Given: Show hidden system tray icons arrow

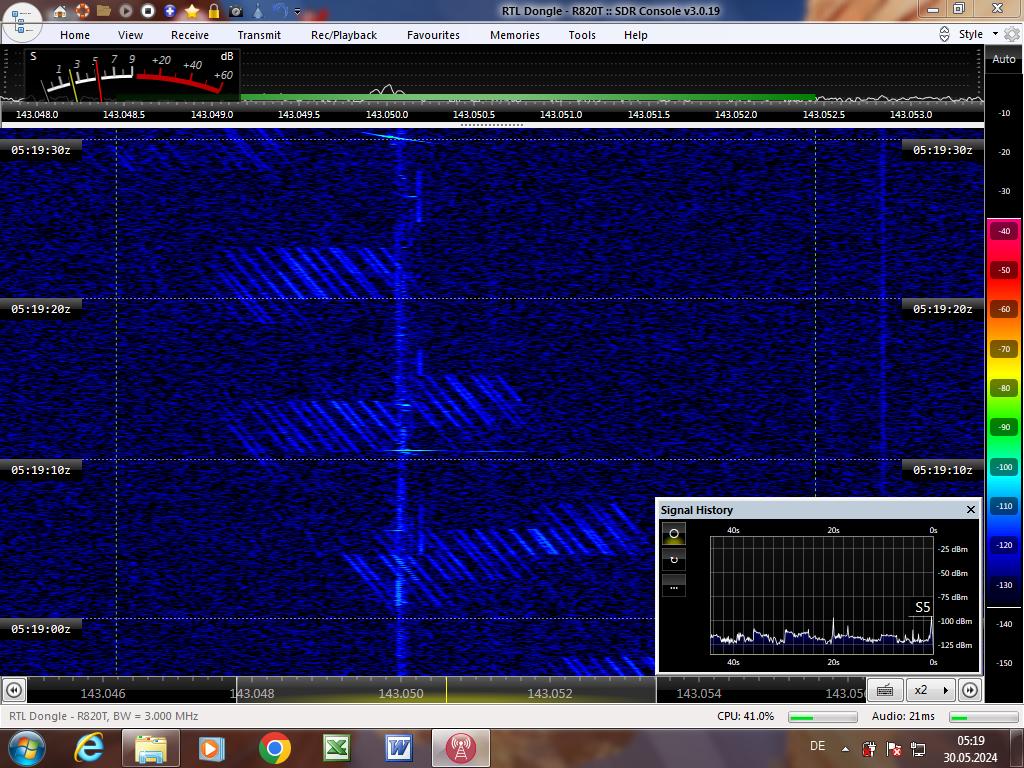Looking at the screenshot, I should click(845, 749).
